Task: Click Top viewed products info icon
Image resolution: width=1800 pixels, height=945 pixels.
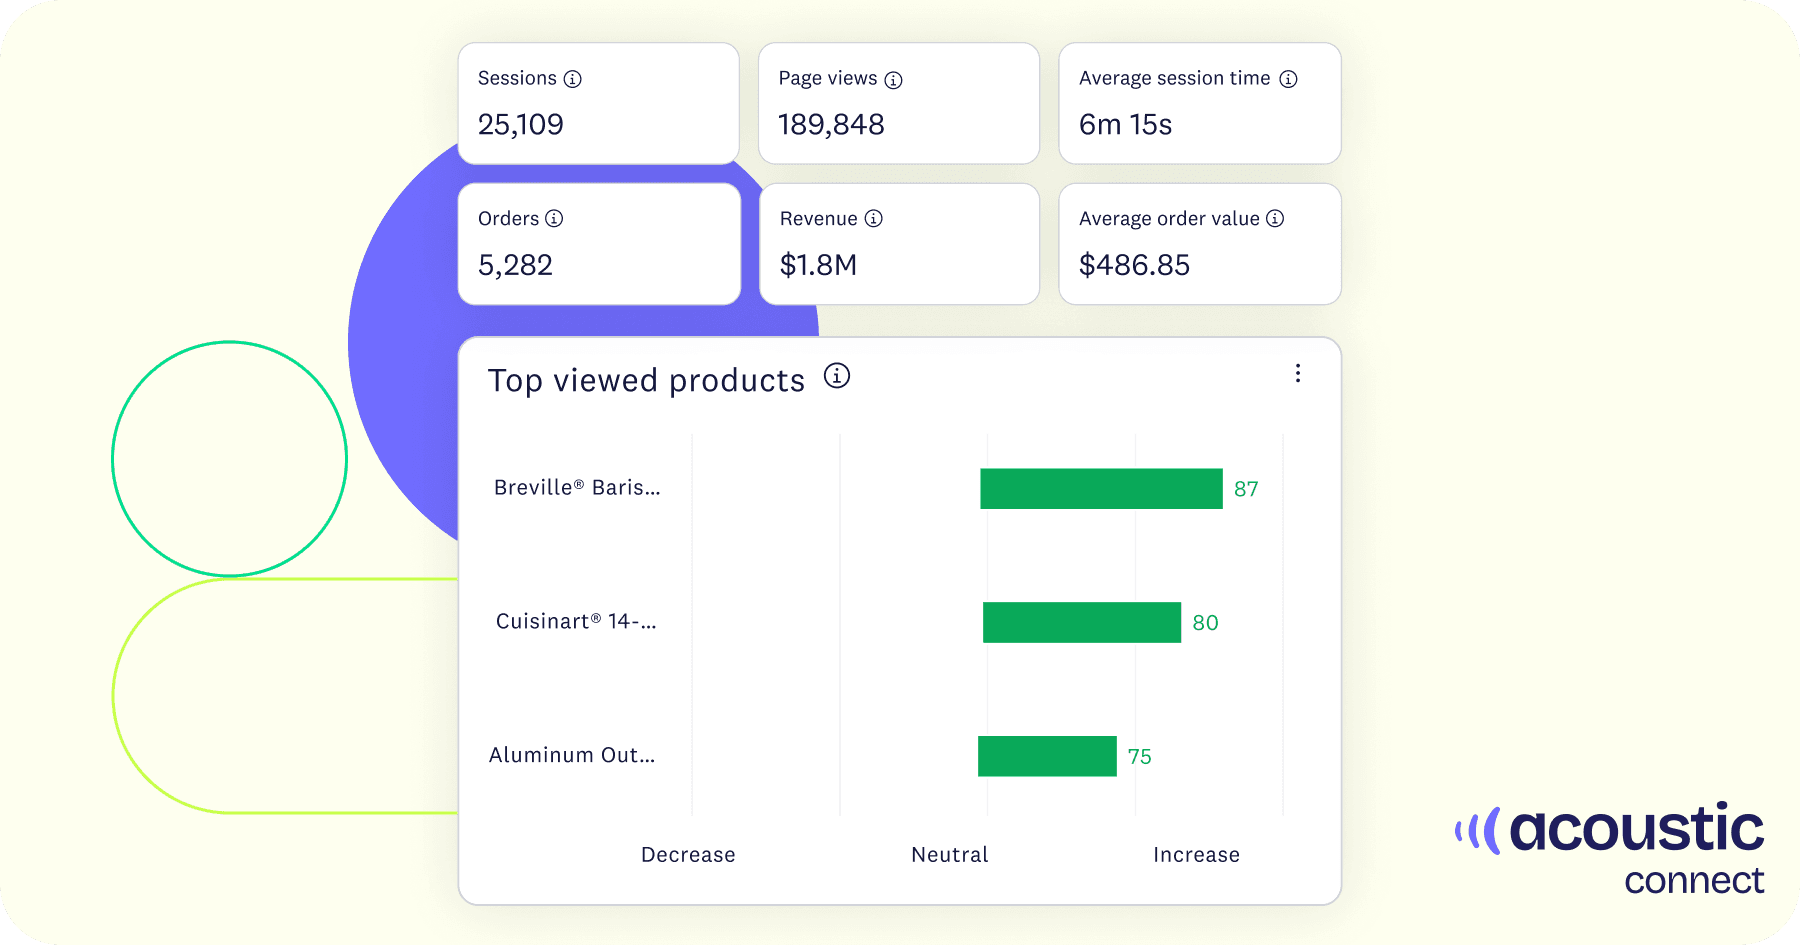Action: [836, 376]
